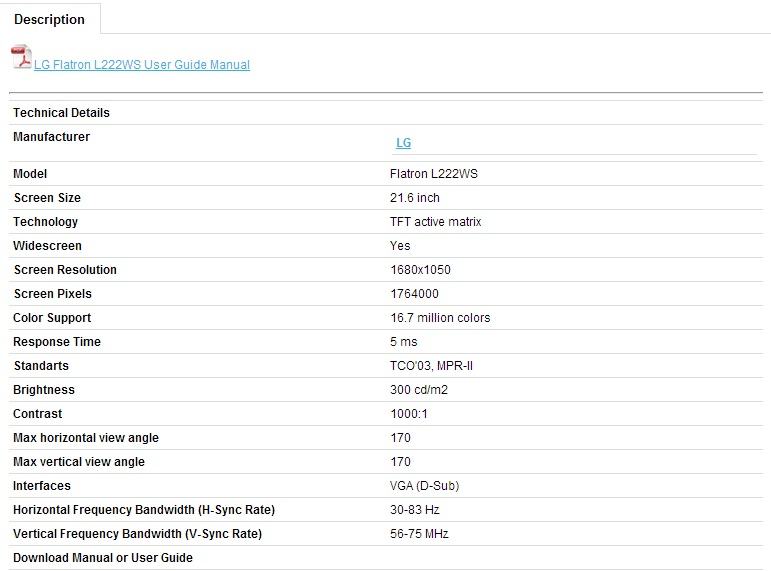The image size is (771, 571).
Task: Click the 30-83 Hz frequency value
Action: point(415,510)
